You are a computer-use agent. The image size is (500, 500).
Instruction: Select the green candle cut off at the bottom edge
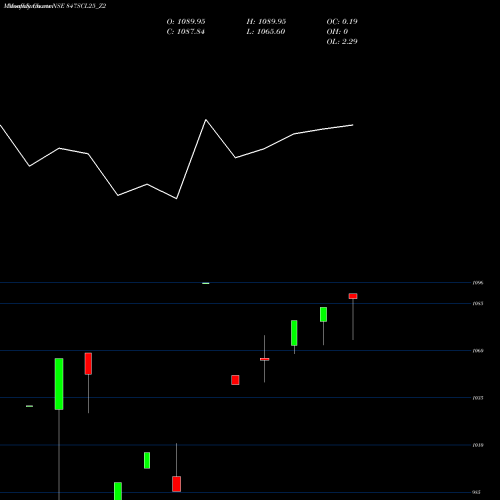pos(118,491)
